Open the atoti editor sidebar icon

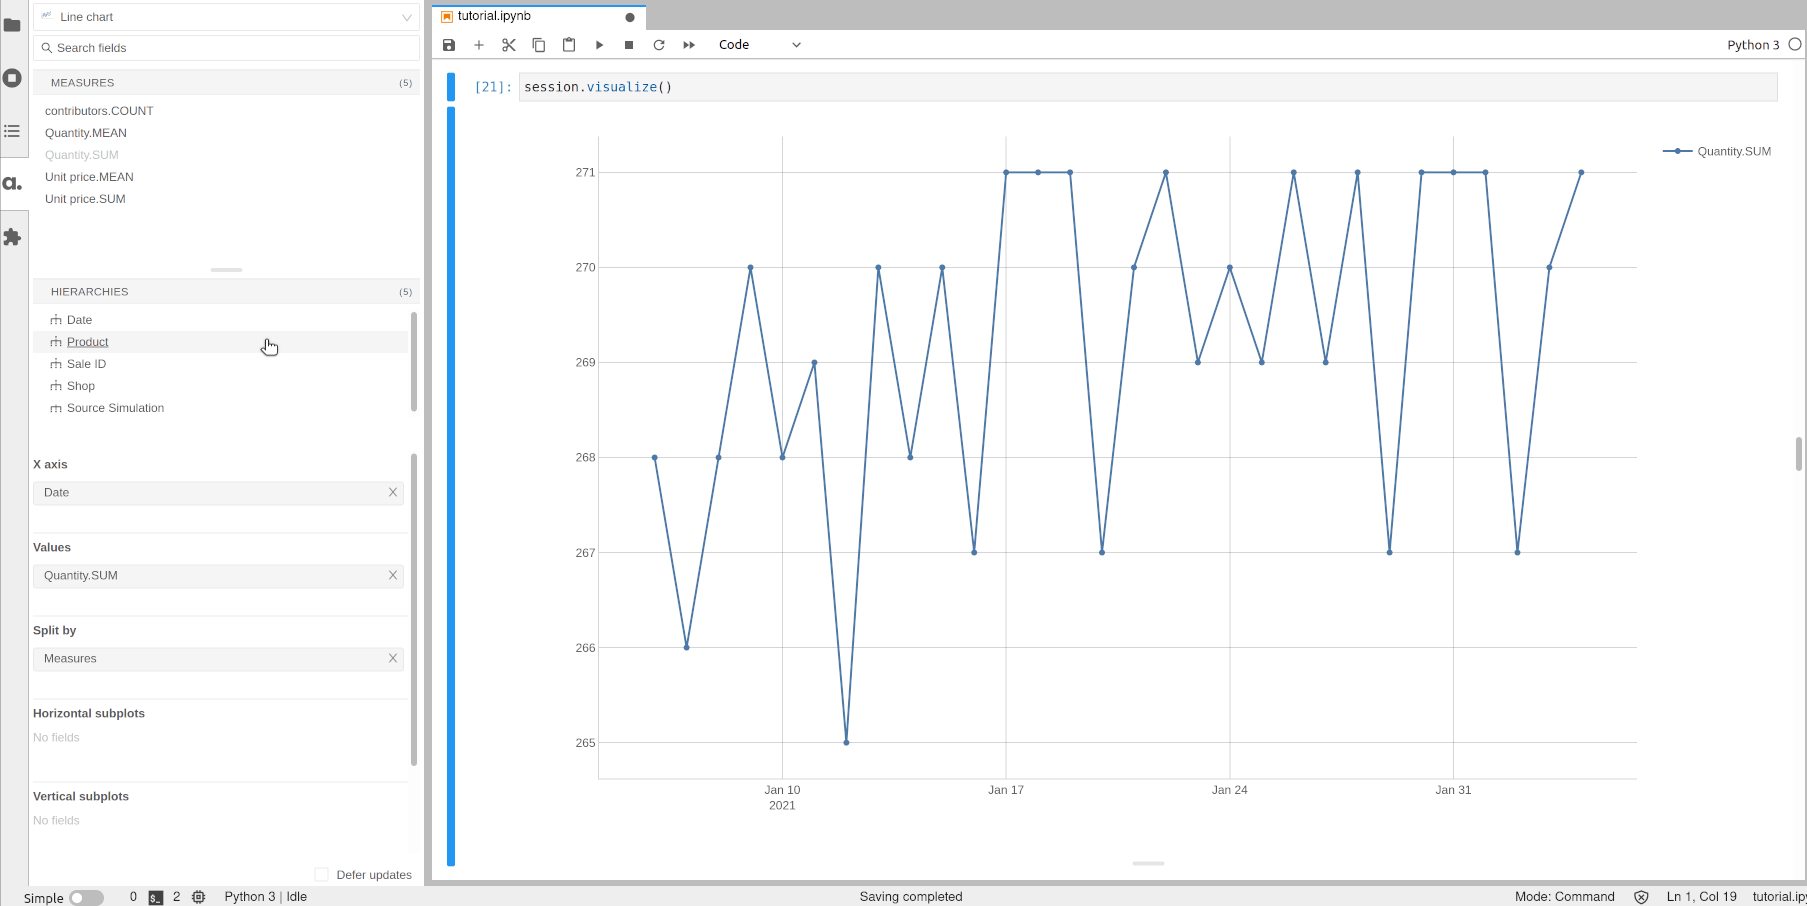(x=12, y=183)
